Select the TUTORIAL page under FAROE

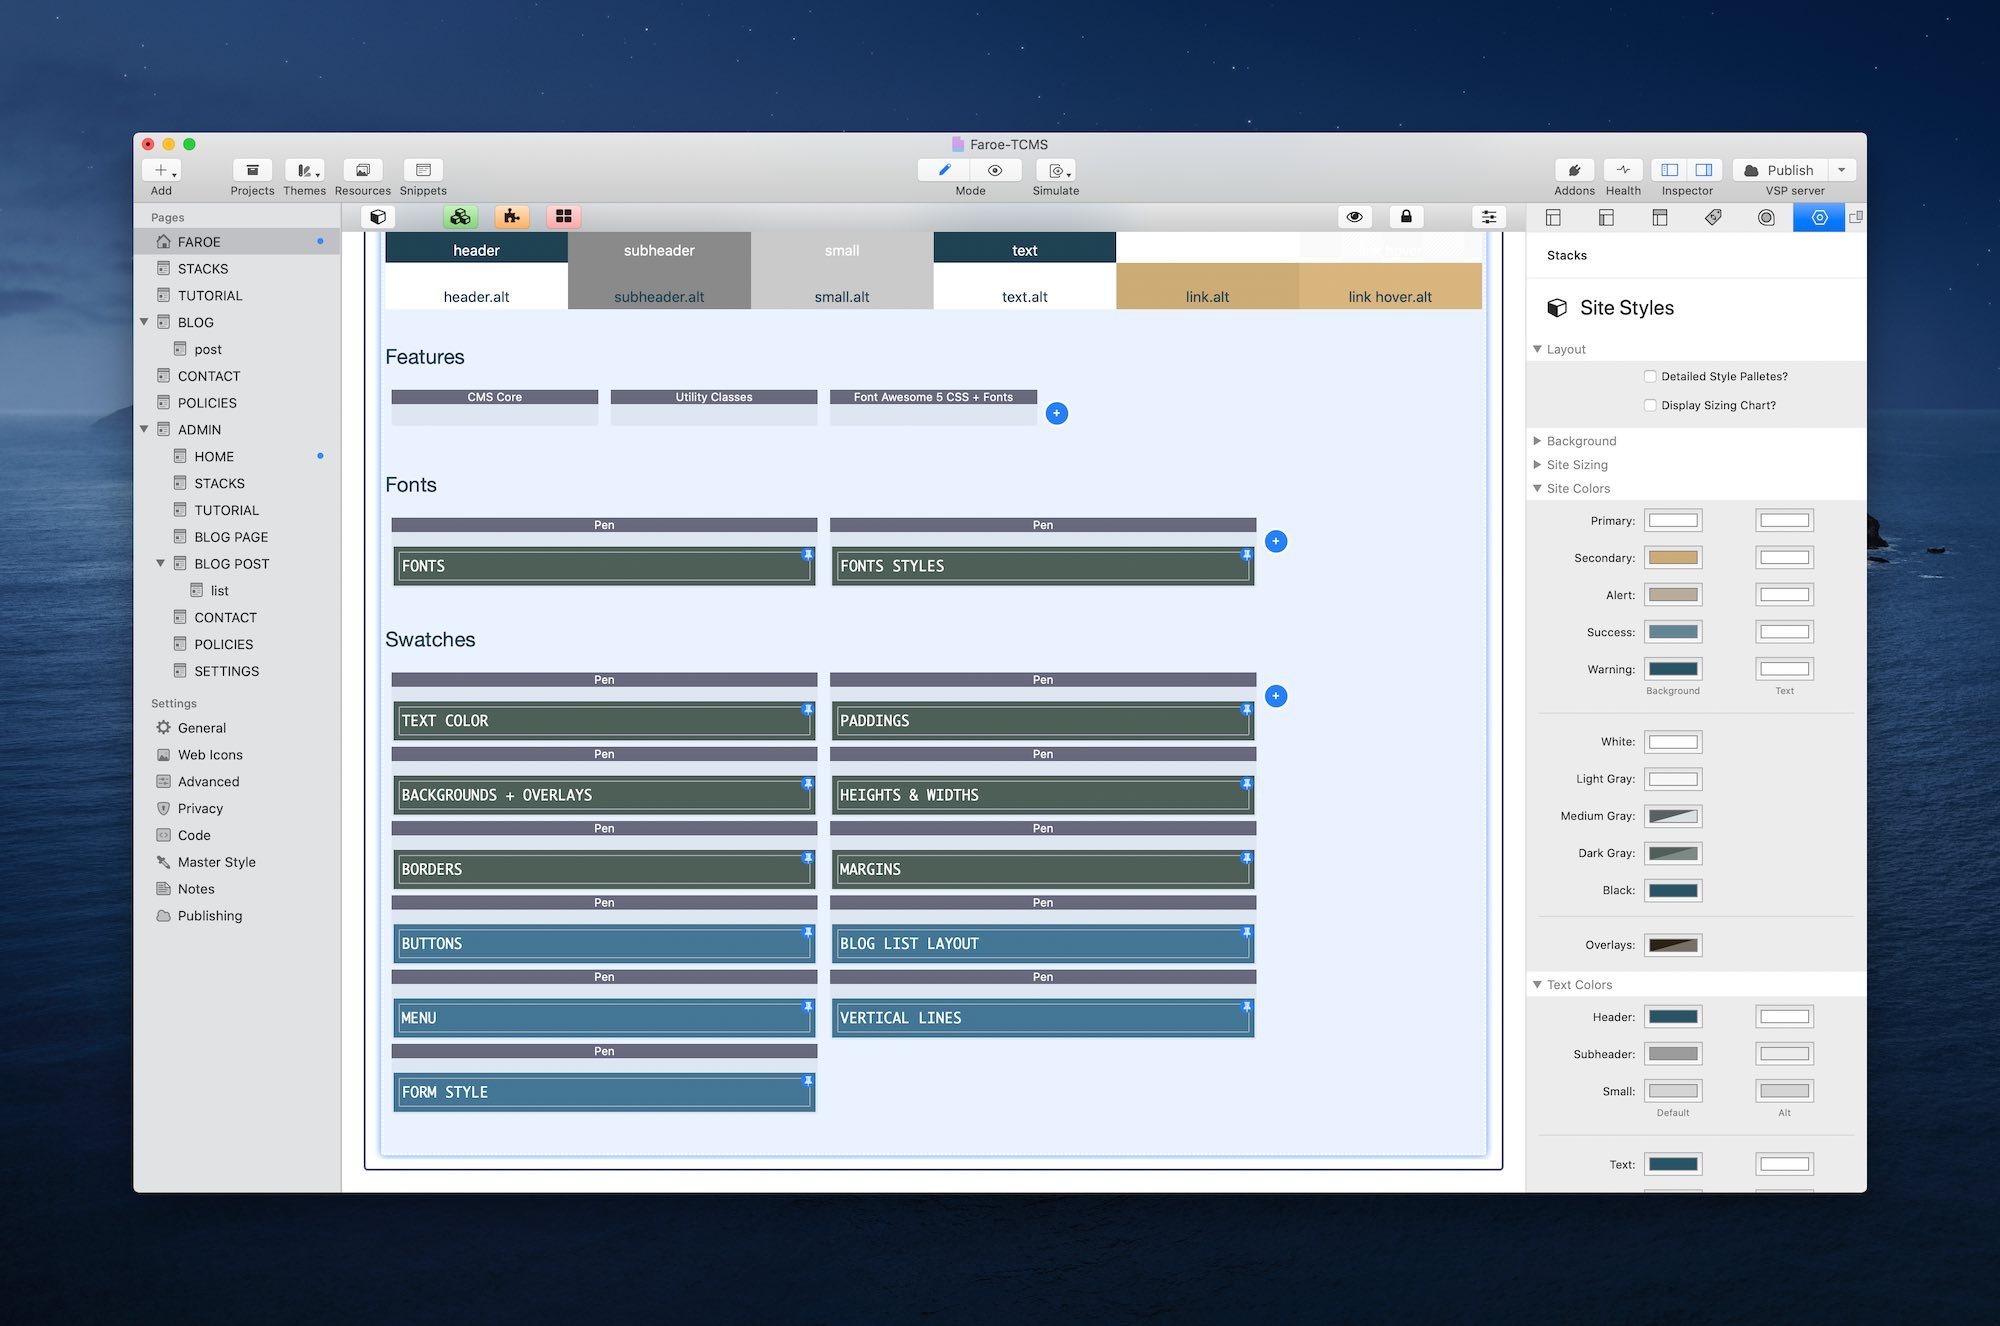pos(210,296)
